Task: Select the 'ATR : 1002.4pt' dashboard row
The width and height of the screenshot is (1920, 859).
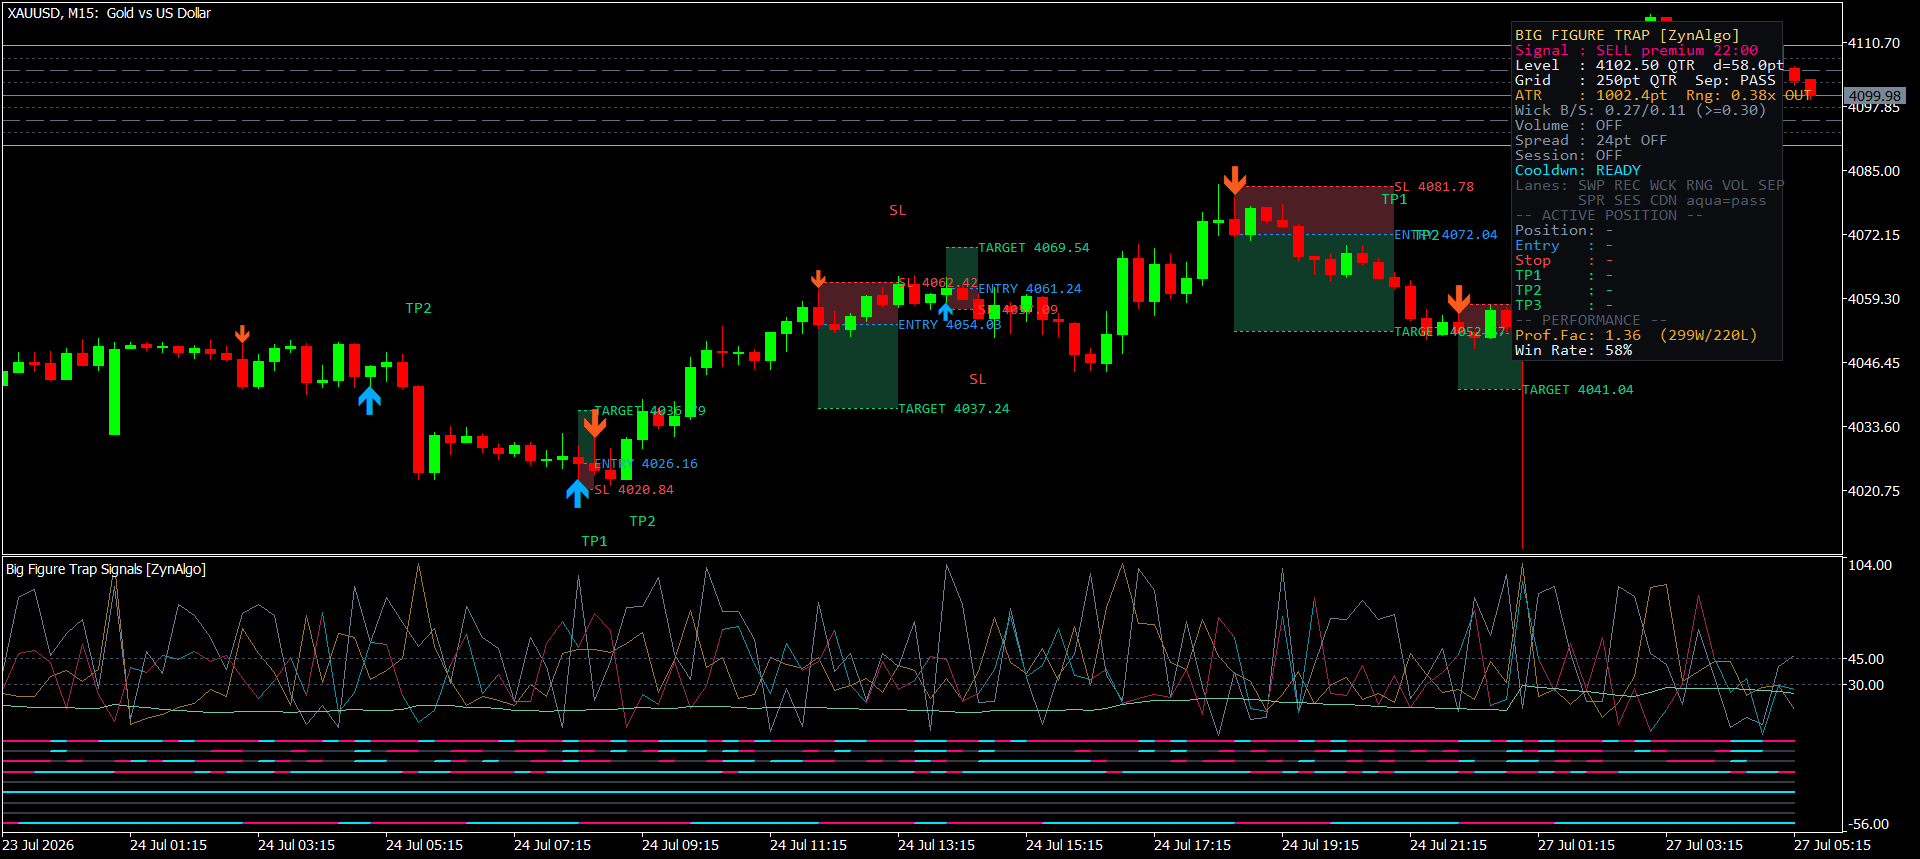Action: pos(1664,95)
